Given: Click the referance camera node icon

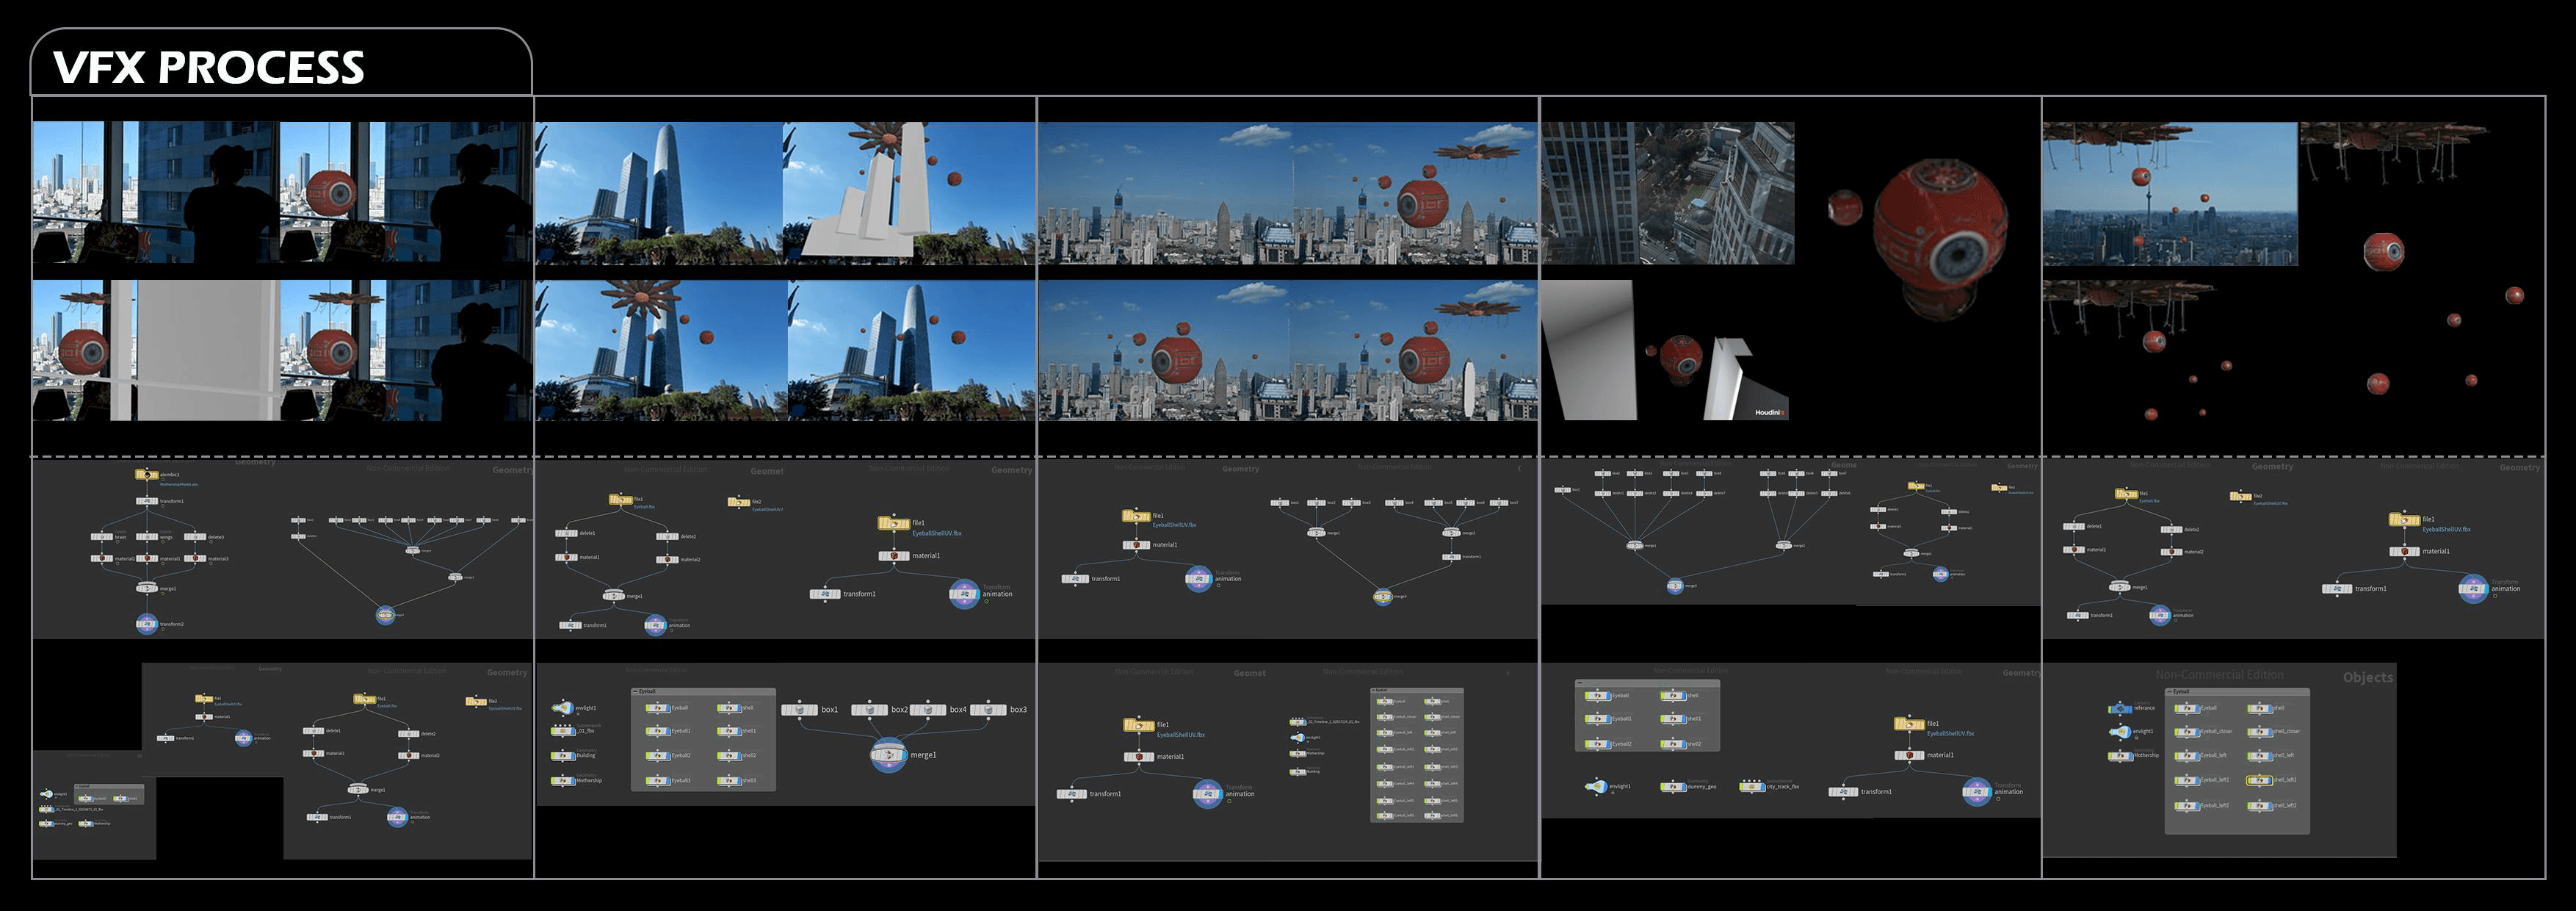Looking at the screenshot, I should coord(2119,708).
